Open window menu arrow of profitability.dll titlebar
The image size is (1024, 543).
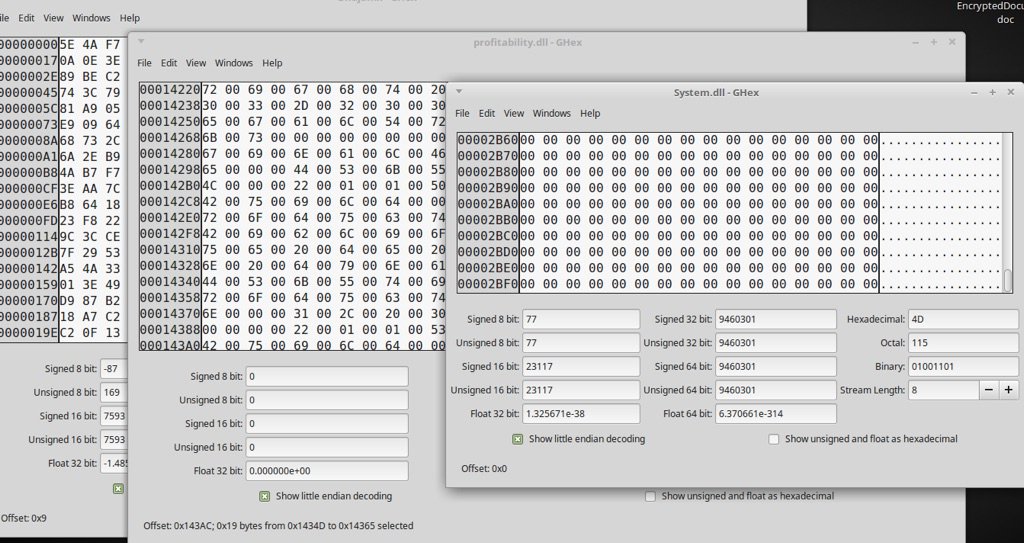coord(140,41)
